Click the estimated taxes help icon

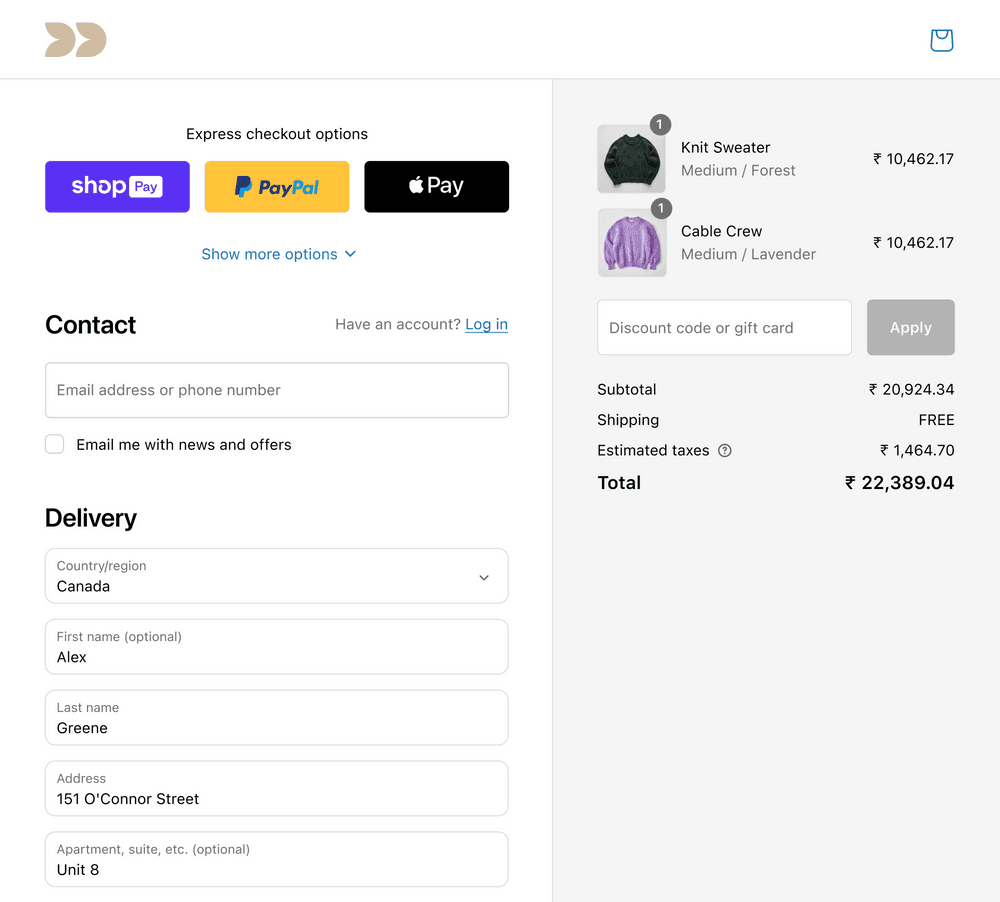click(724, 451)
